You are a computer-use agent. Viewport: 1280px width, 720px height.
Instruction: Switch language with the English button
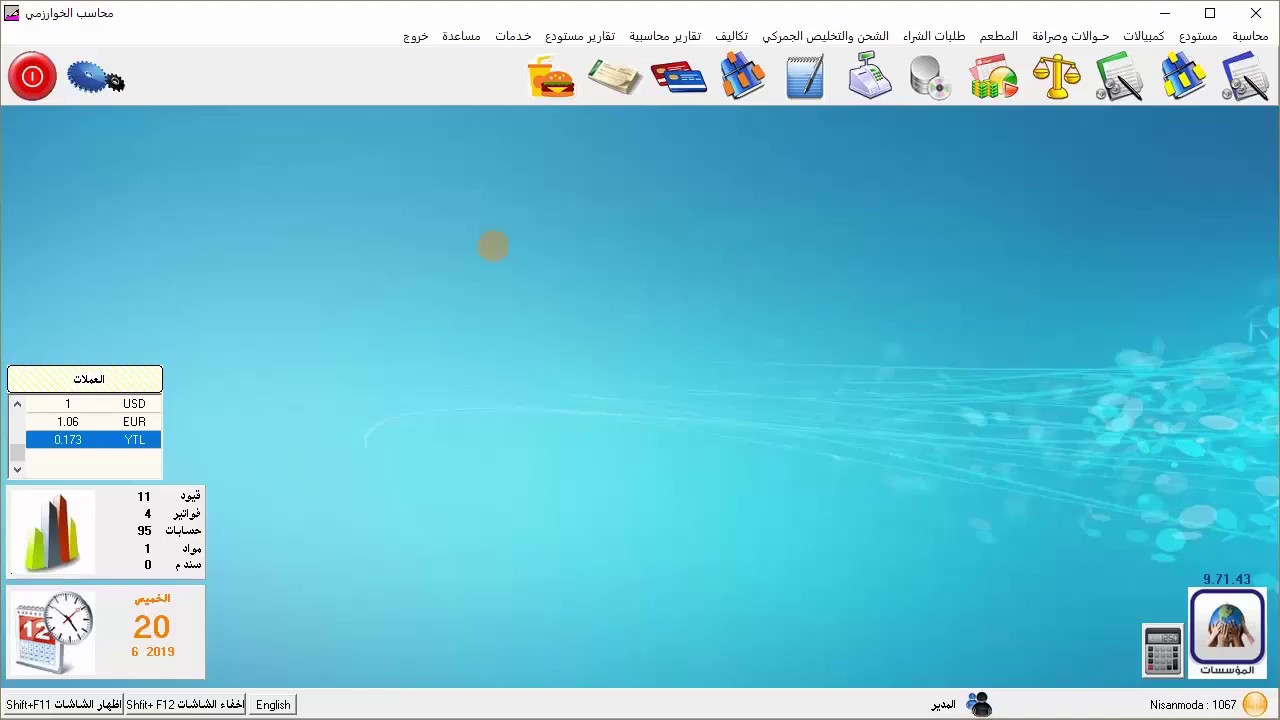pyautogui.click(x=273, y=705)
